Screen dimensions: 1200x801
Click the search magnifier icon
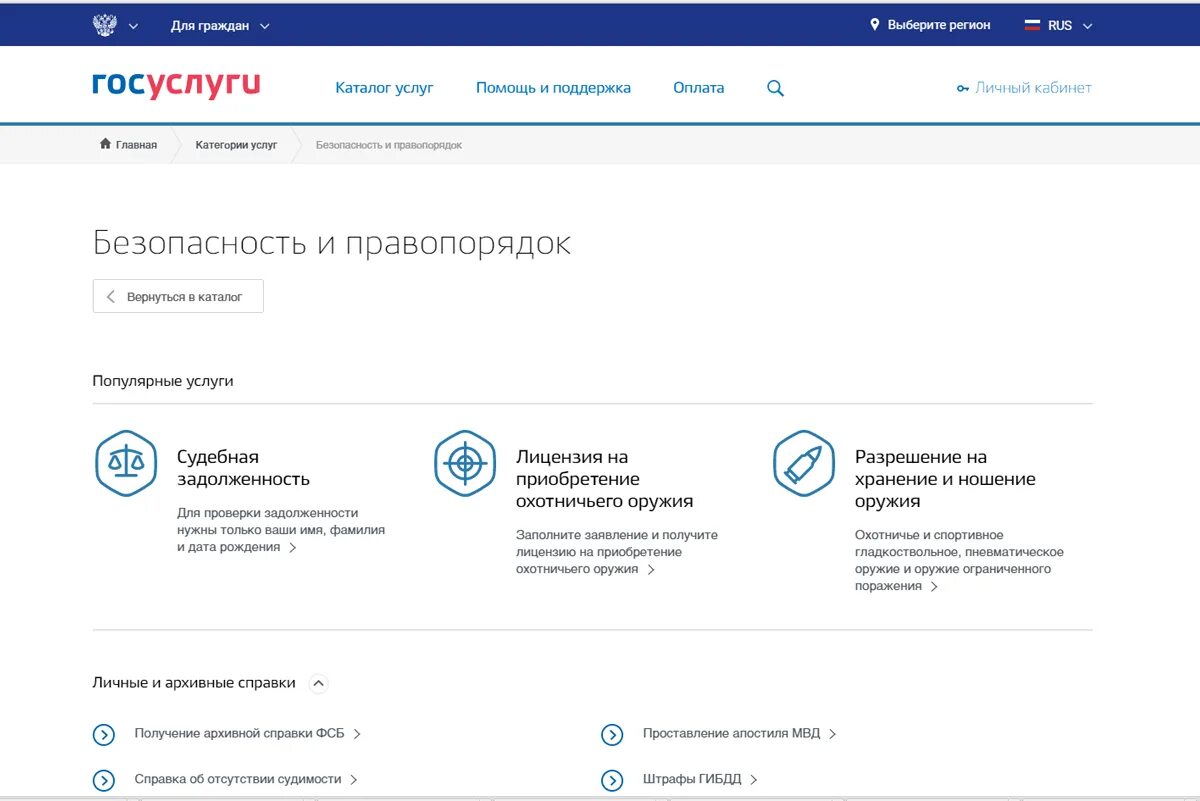pyautogui.click(x=775, y=88)
